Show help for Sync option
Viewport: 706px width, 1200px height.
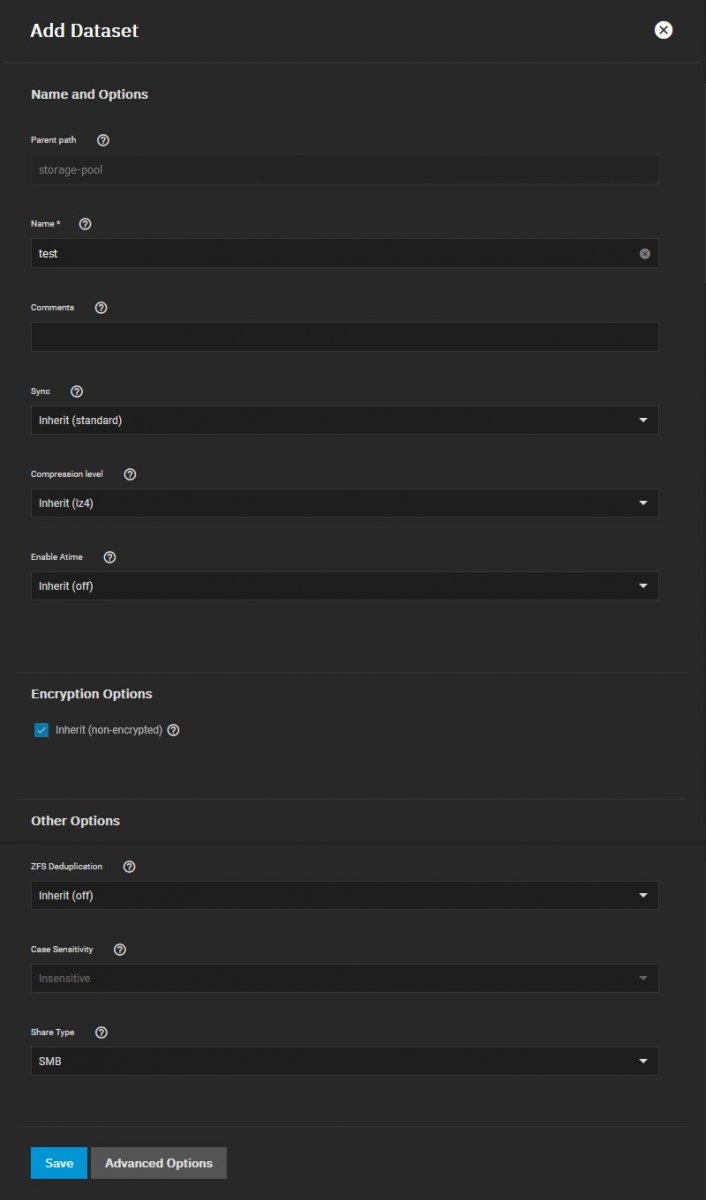[x=77, y=392]
